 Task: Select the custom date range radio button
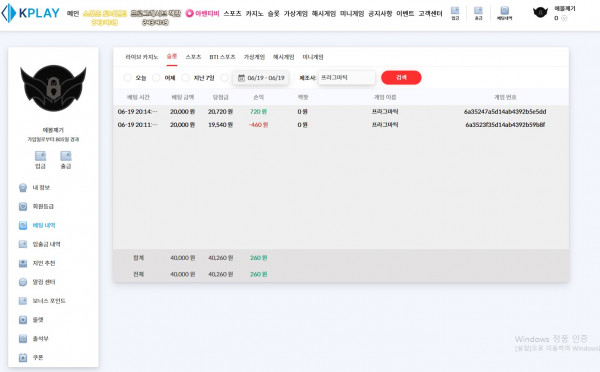pos(225,78)
